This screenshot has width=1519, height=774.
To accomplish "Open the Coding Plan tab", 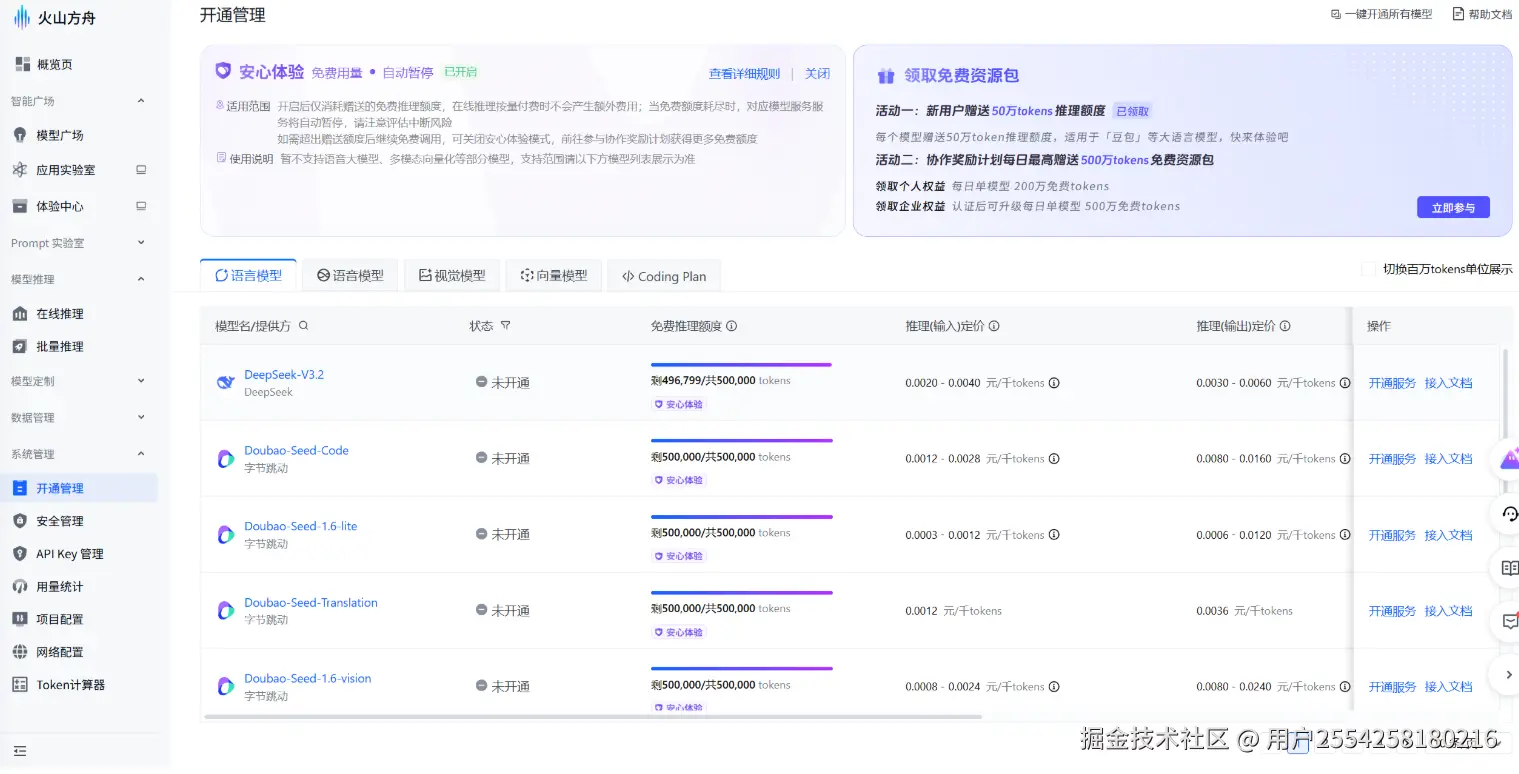I will pyautogui.click(x=664, y=277).
